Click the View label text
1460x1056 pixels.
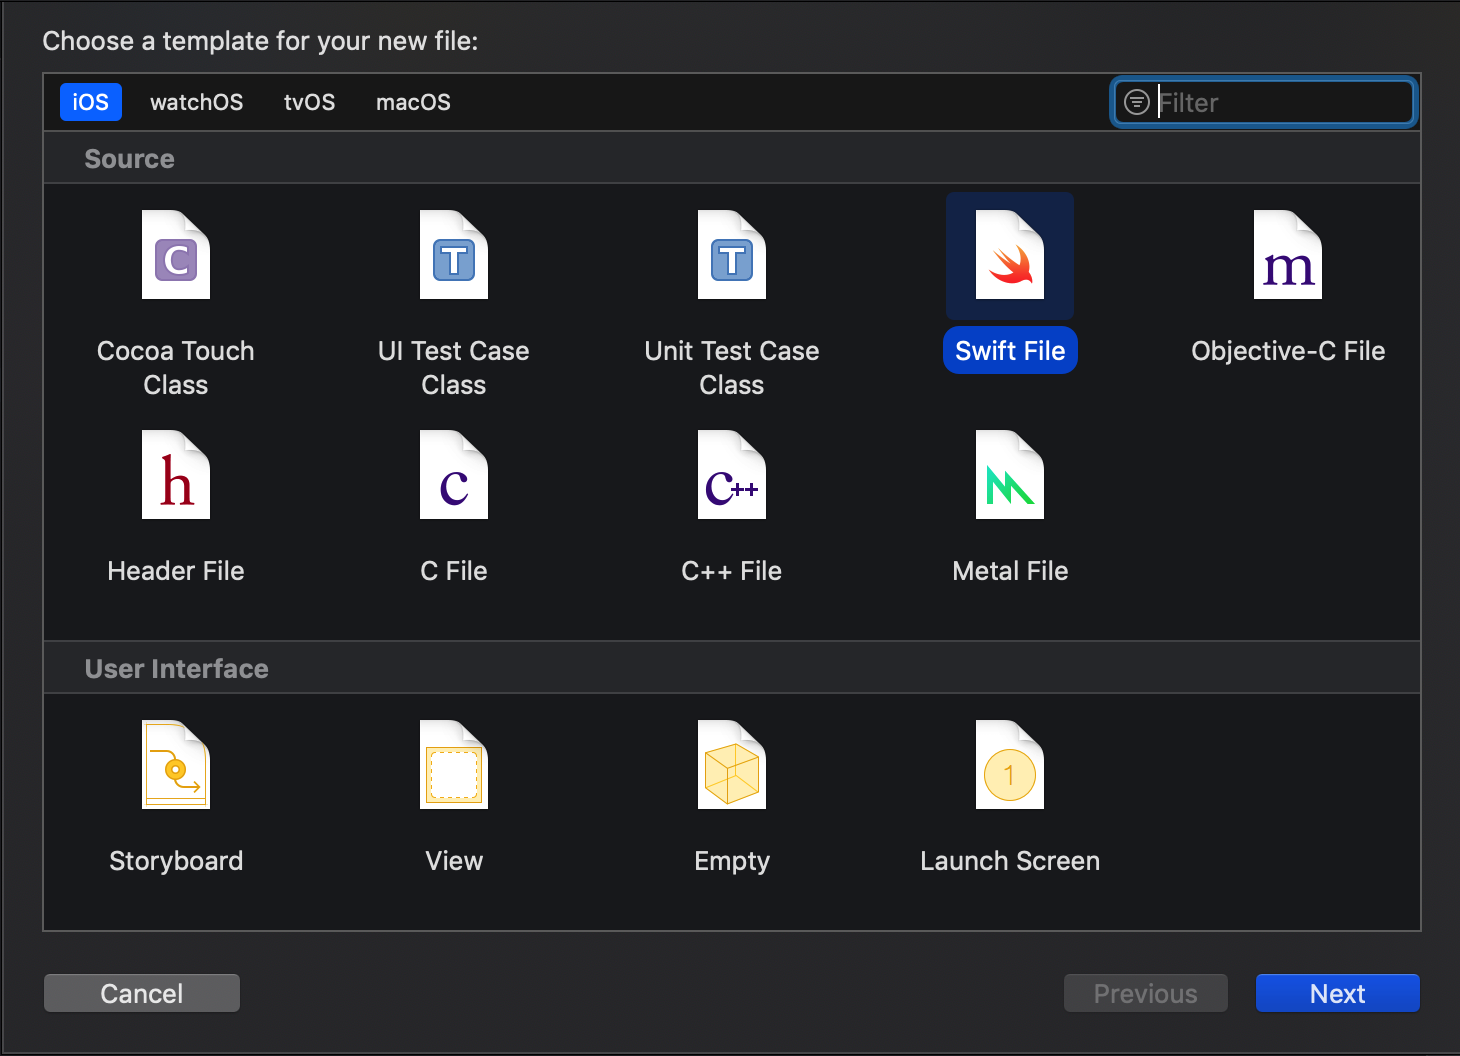[x=454, y=861]
